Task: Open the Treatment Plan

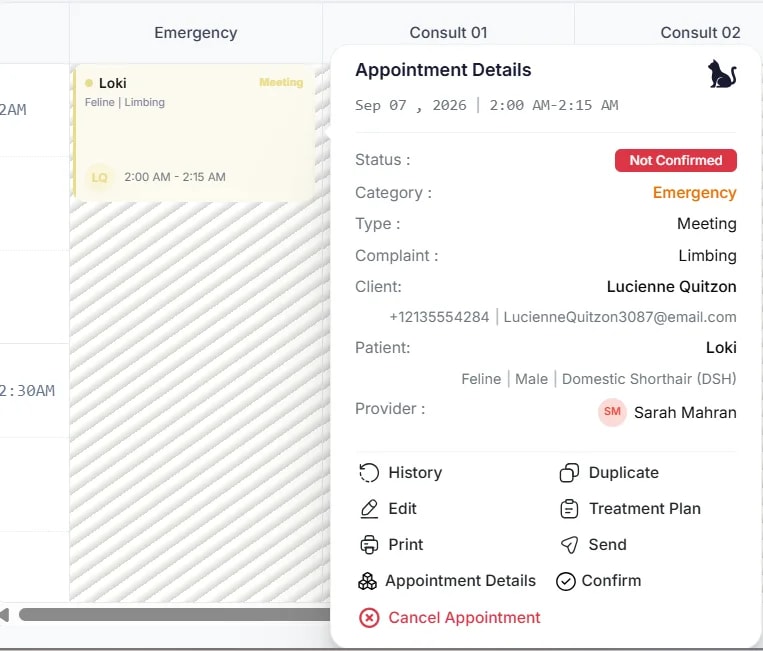Action: (631, 508)
